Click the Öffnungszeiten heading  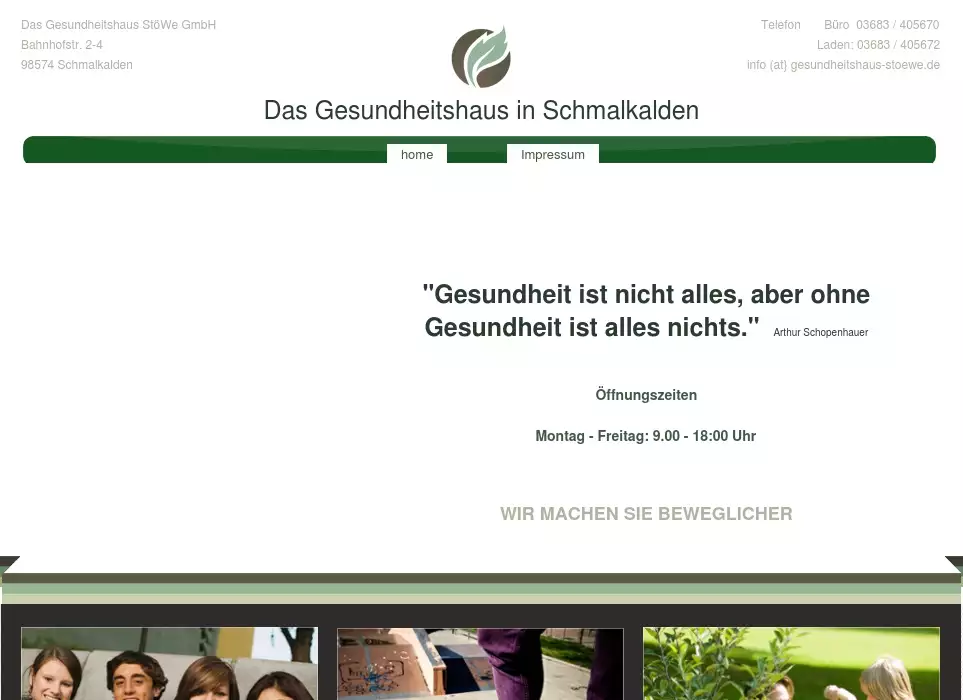coord(646,395)
